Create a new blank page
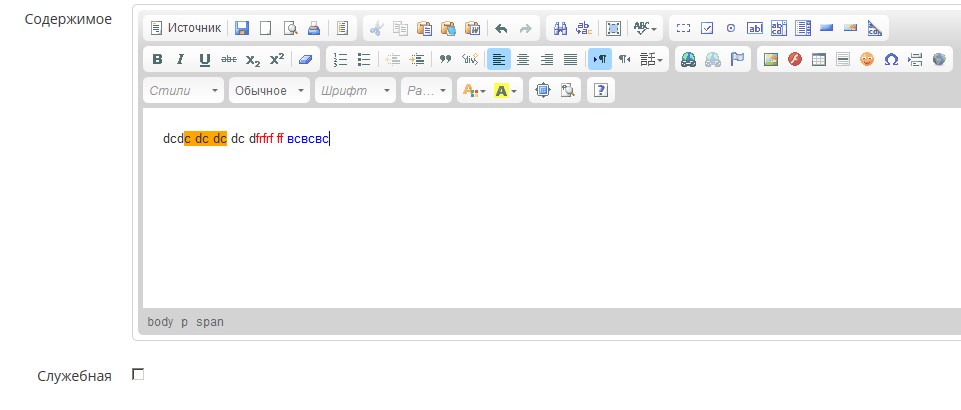961x410 pixels. click(265, 28)
